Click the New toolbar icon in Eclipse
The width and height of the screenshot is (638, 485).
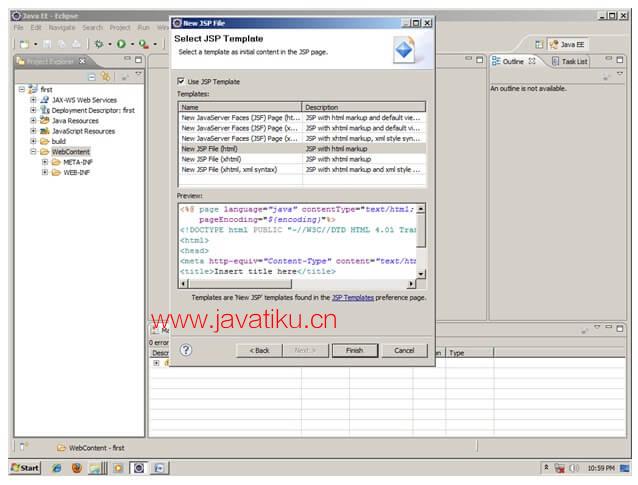click(24, 44)
